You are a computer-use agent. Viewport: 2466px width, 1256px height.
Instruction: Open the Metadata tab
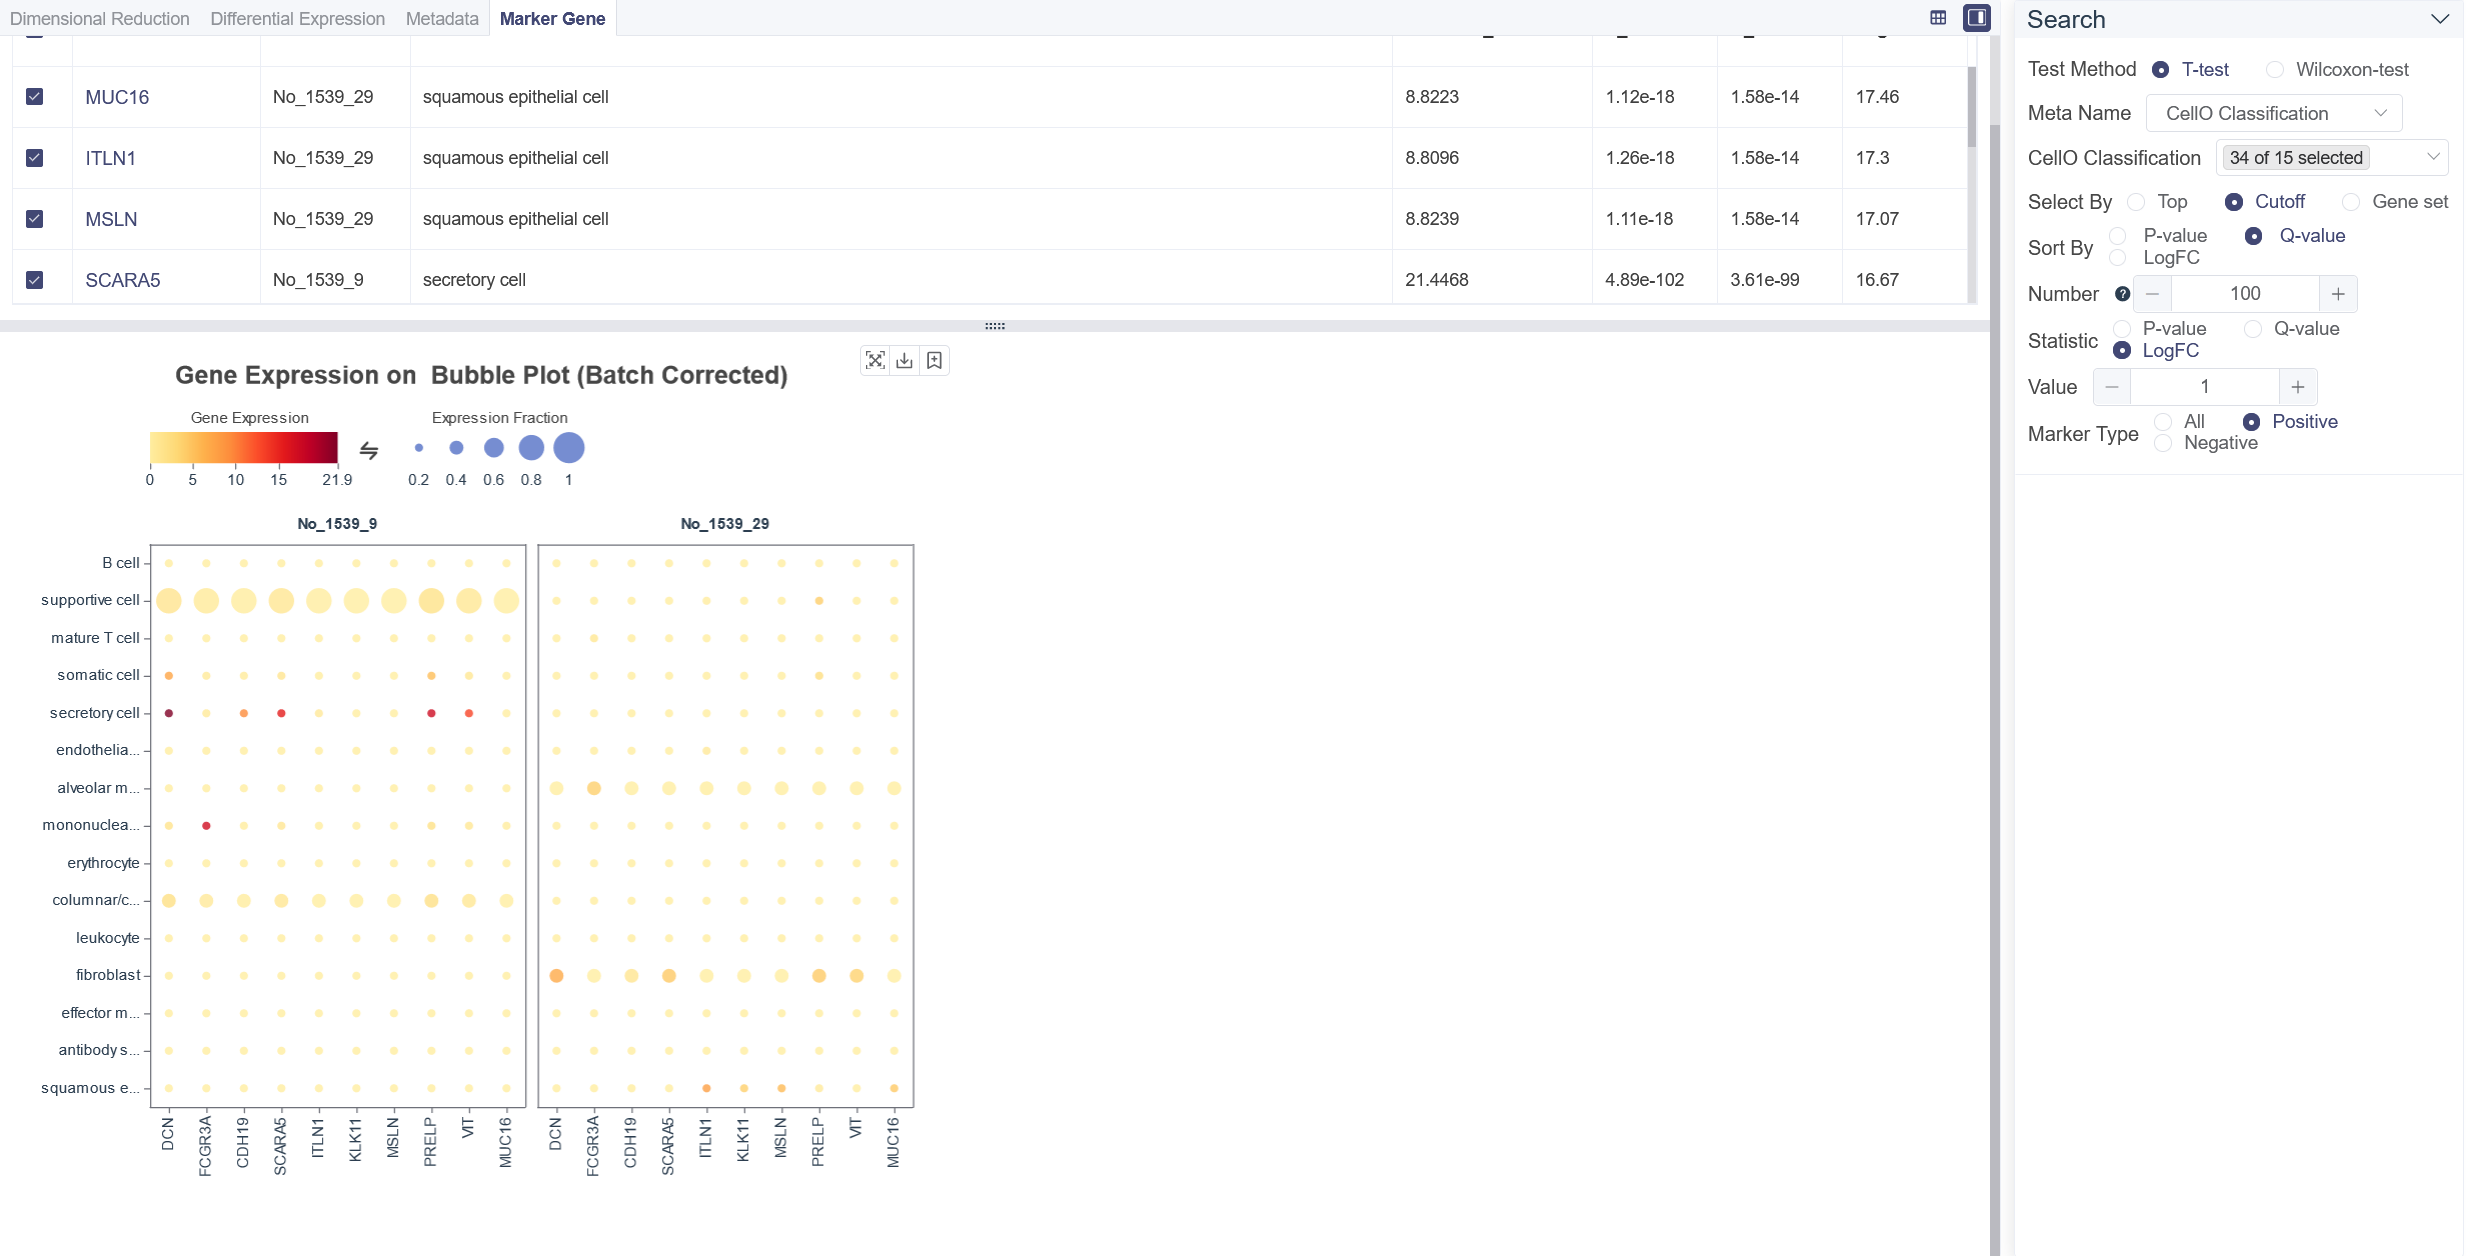(442, 19)
